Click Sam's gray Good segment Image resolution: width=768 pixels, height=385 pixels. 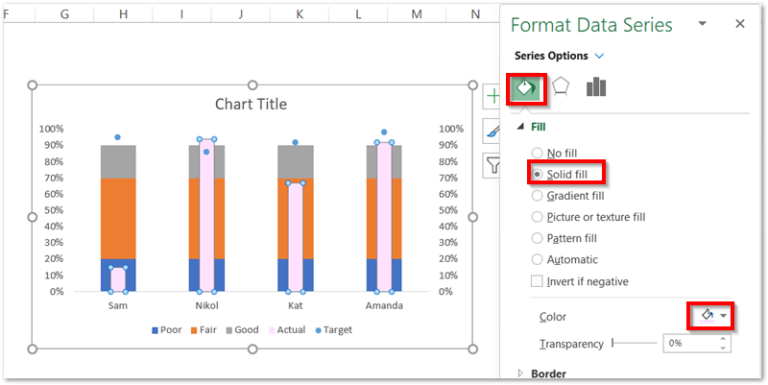point(118,162)
